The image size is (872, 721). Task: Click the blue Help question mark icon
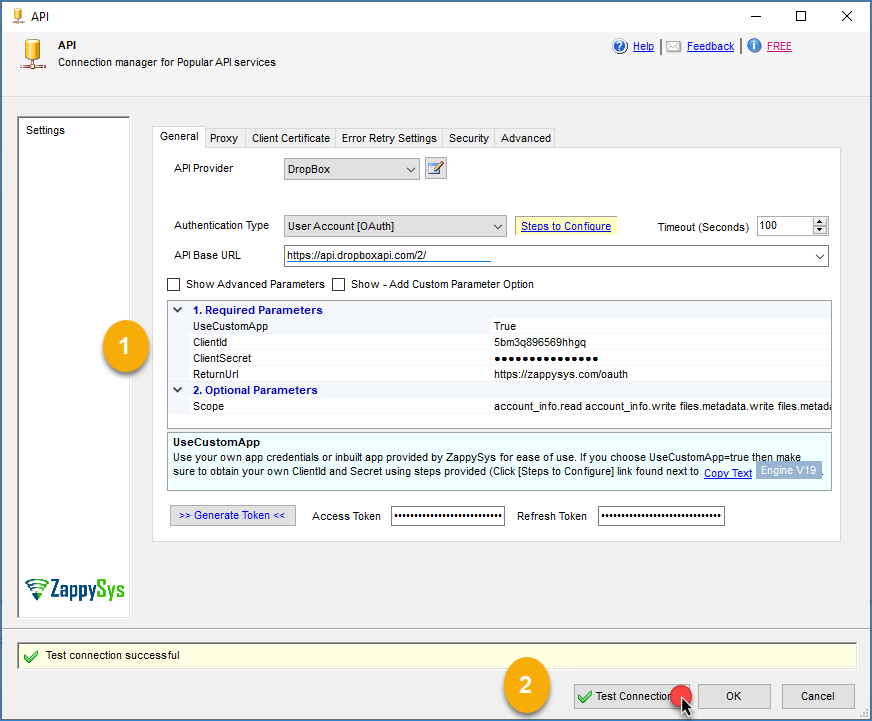[620, 46]
